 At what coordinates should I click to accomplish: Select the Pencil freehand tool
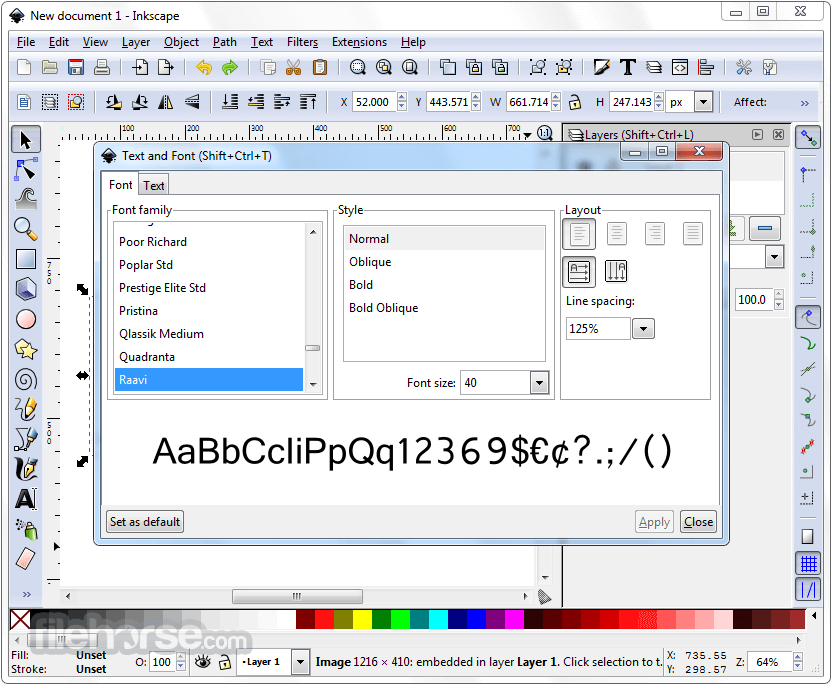(25, 409)
